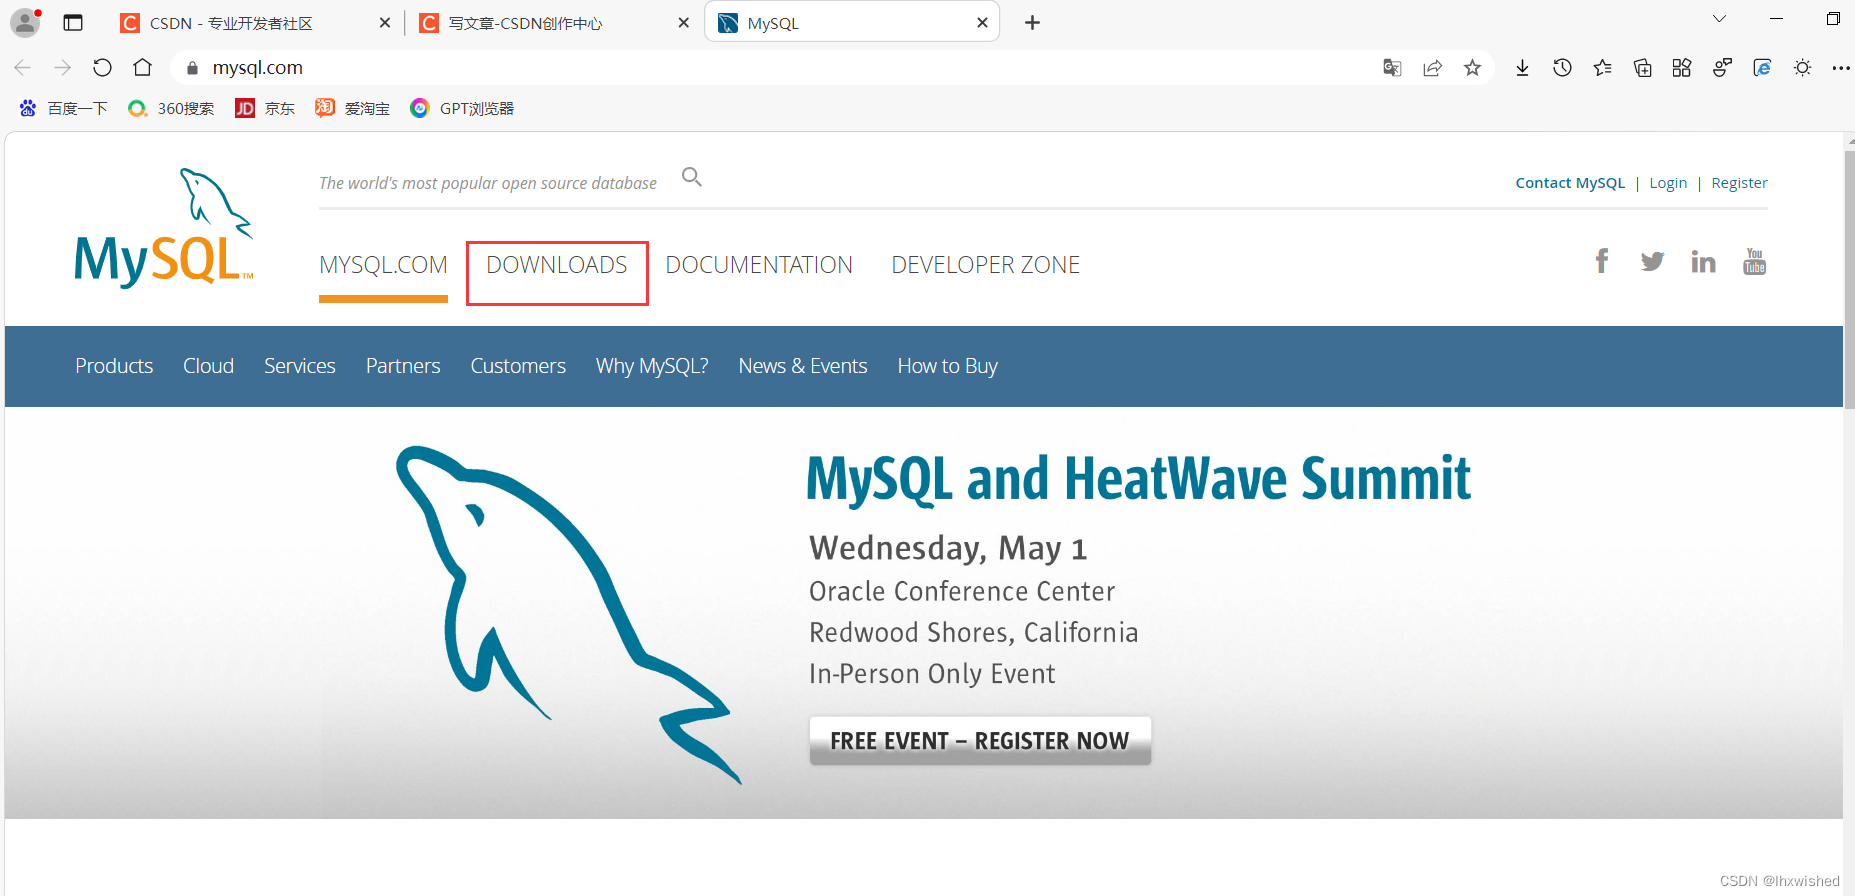Click the Register link
The height and width of the screenshot is (896, 1855).
point(1739,183)
